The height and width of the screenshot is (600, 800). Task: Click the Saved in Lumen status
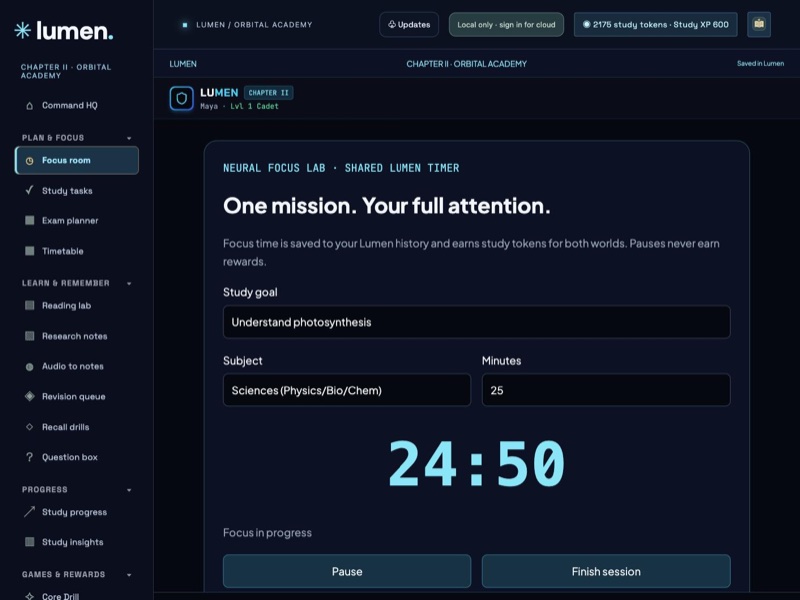[760, 63]
